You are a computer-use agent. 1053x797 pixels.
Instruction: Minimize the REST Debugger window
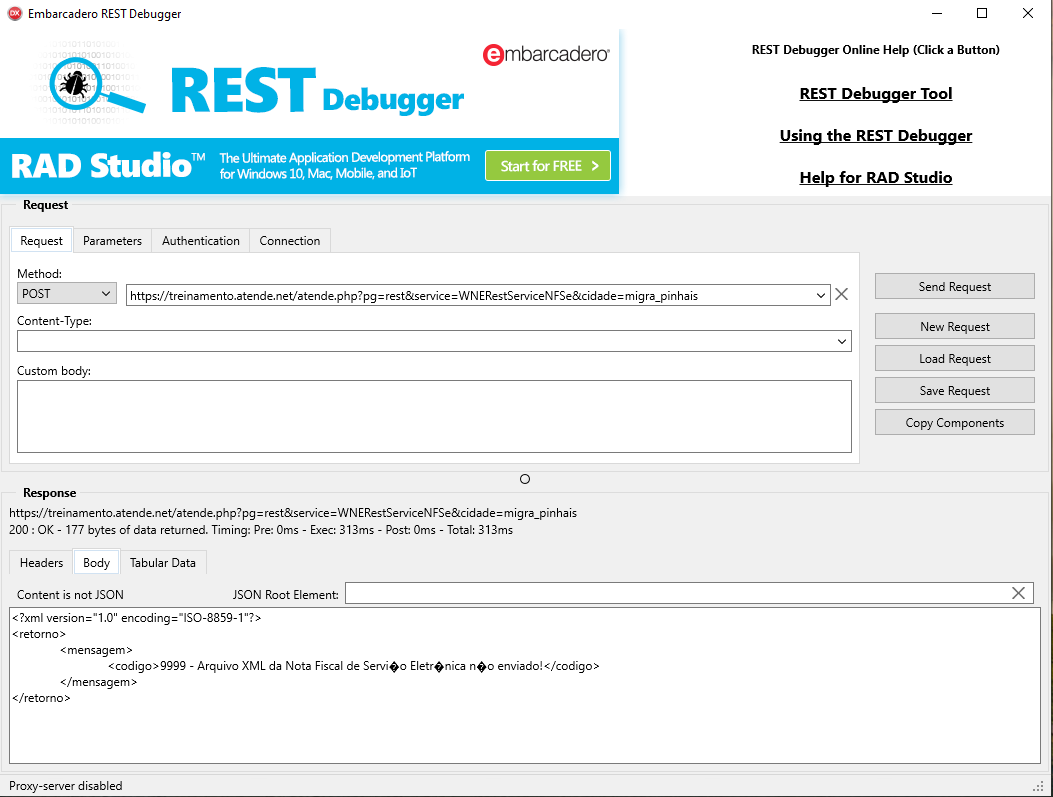coord(937,13)
